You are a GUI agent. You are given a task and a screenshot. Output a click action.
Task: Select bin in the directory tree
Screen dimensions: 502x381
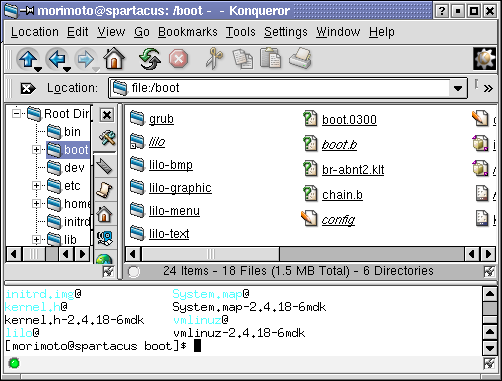point(64,132)
